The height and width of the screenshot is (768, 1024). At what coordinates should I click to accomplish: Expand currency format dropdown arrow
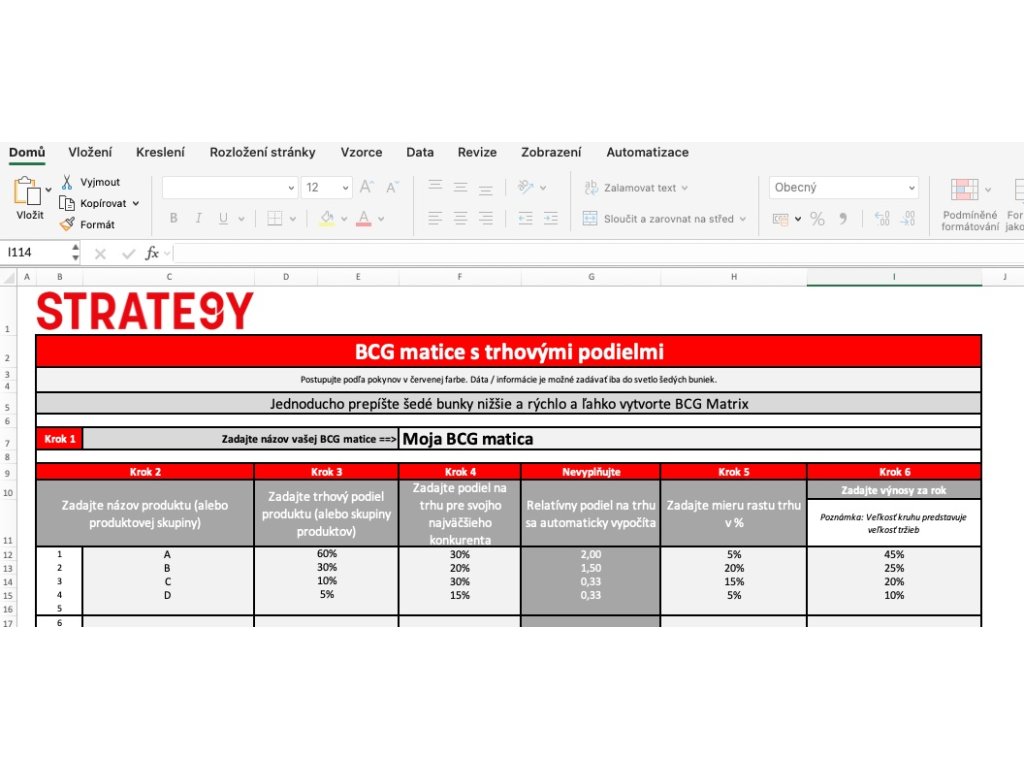pyautogui.click(x=798, y=219)
